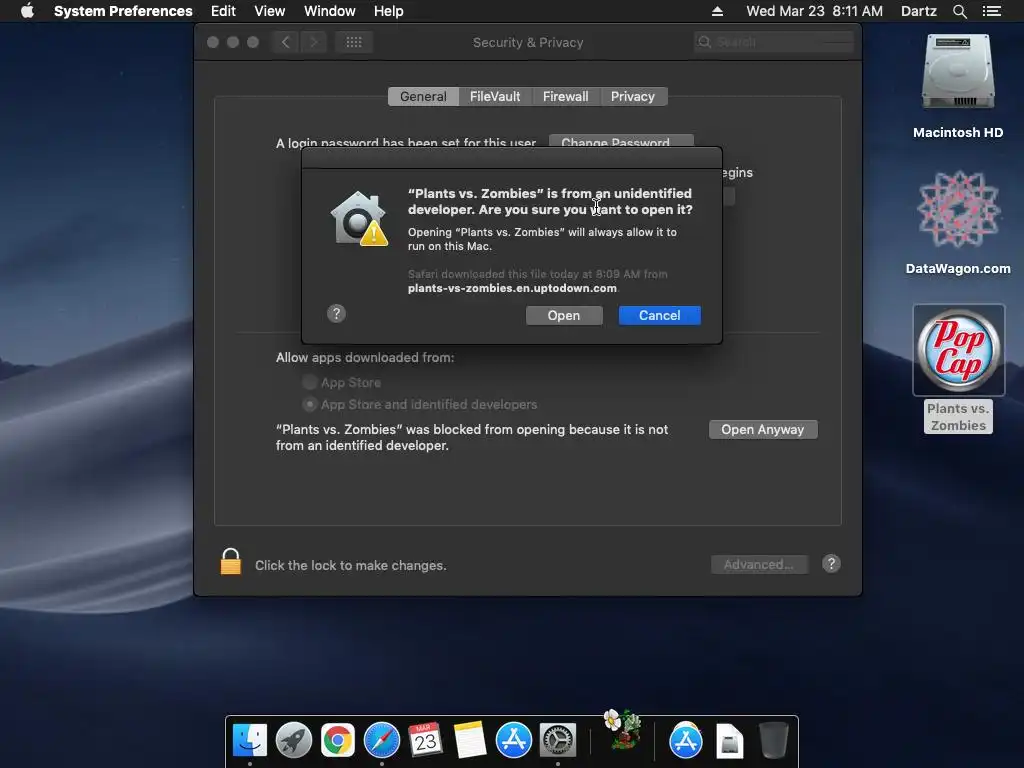This screenshot has height=768, width=1024.
Task: Open Finder from the Dock
Action: pos(250,740)
